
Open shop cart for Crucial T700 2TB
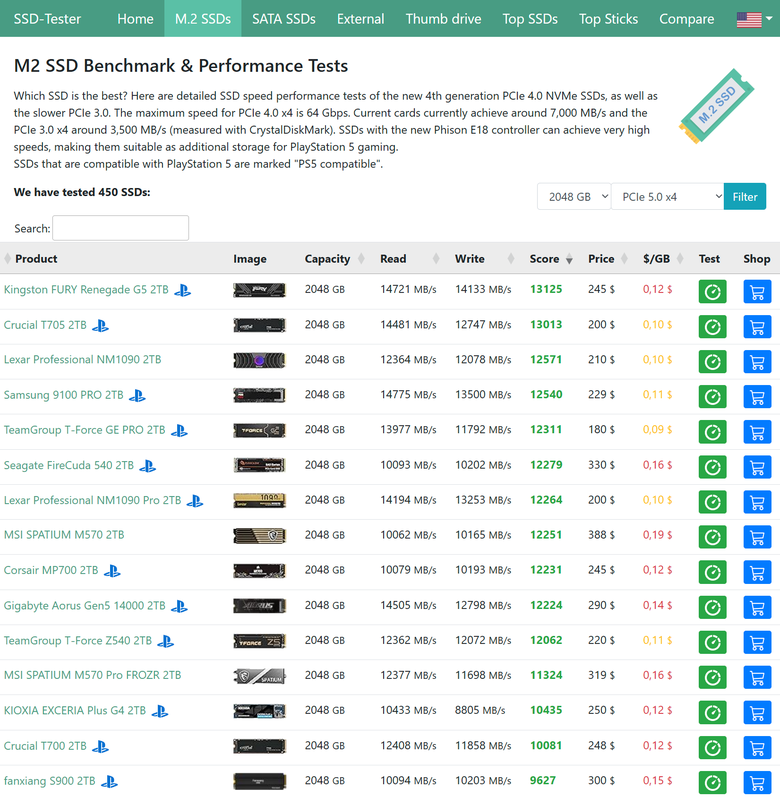[x=757, y=748]
